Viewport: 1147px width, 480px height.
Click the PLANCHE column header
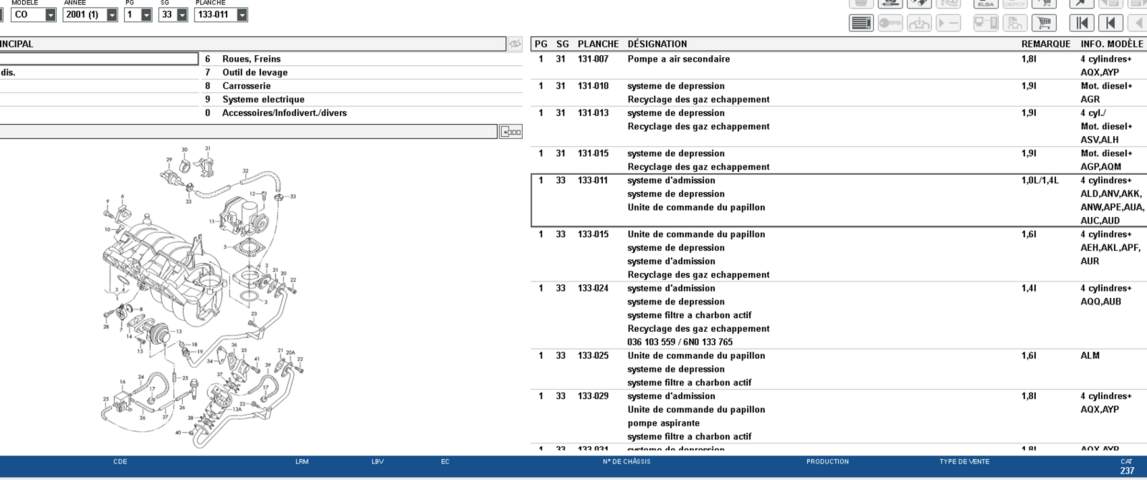pos(598,45)
